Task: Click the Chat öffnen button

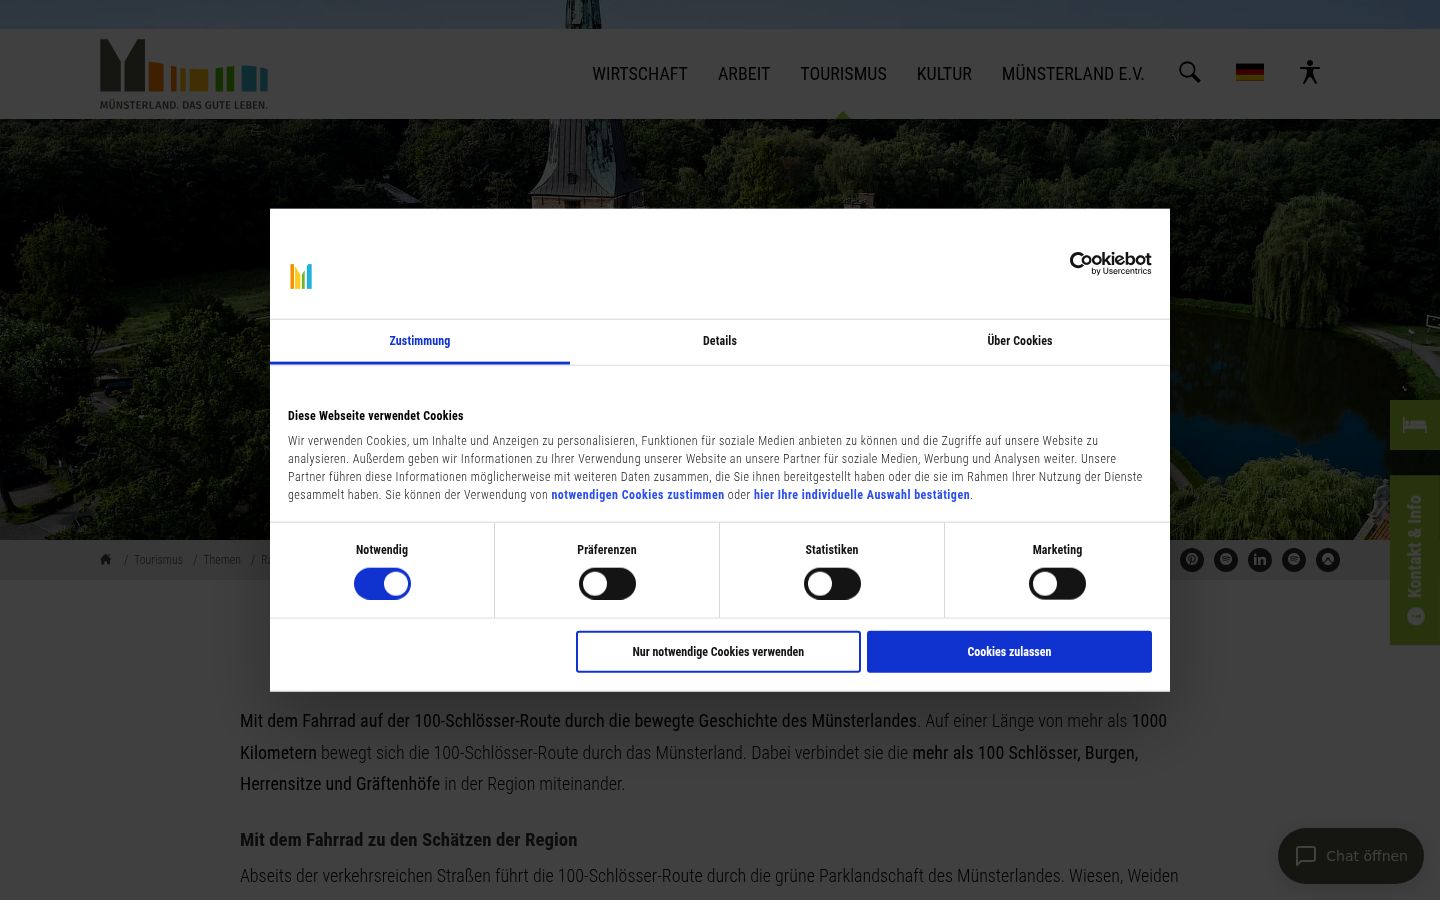Action: click(1351, 856)
